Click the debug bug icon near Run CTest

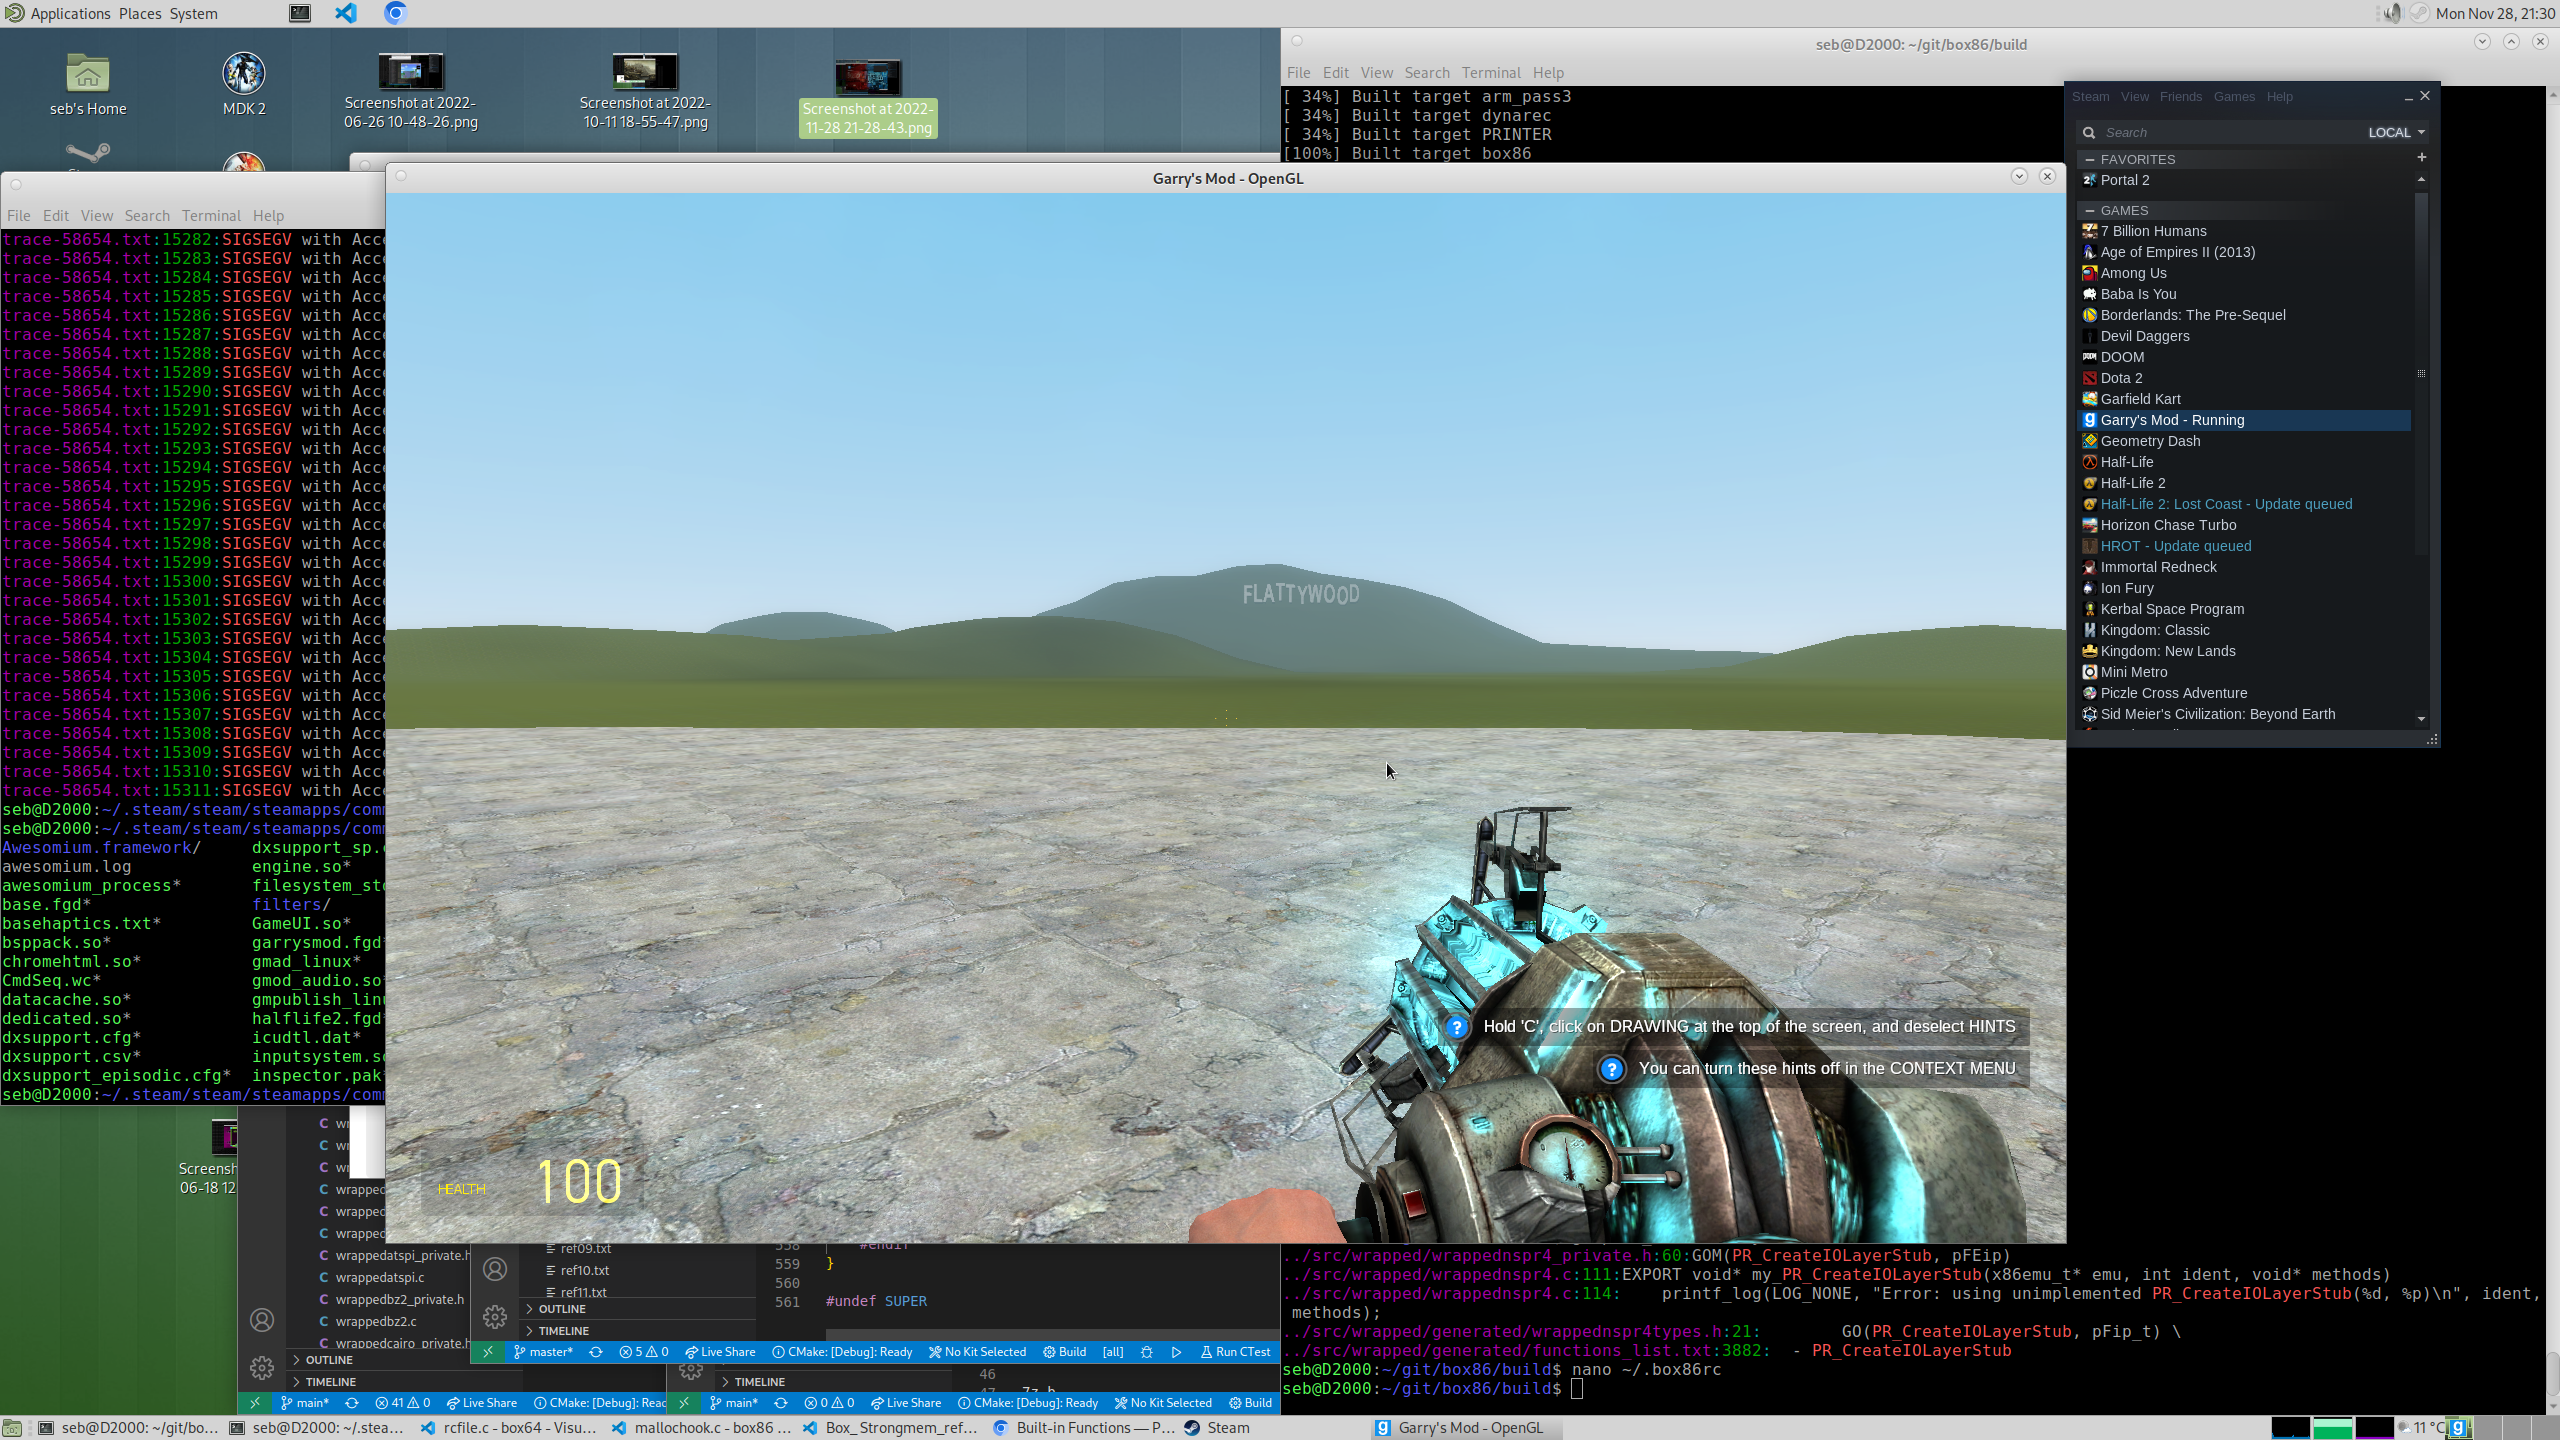(1148, 1351)
